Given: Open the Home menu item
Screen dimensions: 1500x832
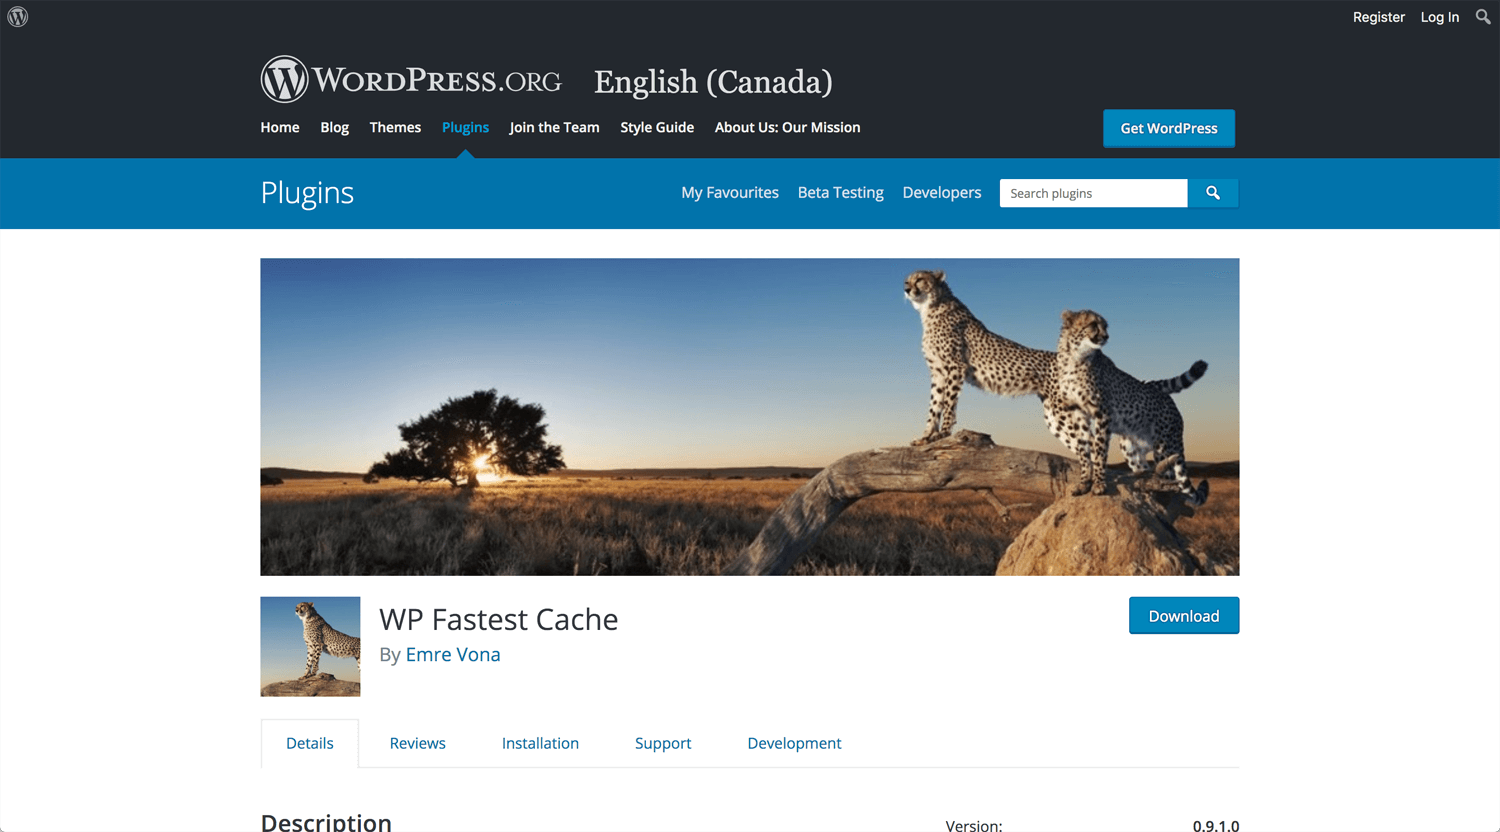Looking at the screenshot, I should [280, 127].
